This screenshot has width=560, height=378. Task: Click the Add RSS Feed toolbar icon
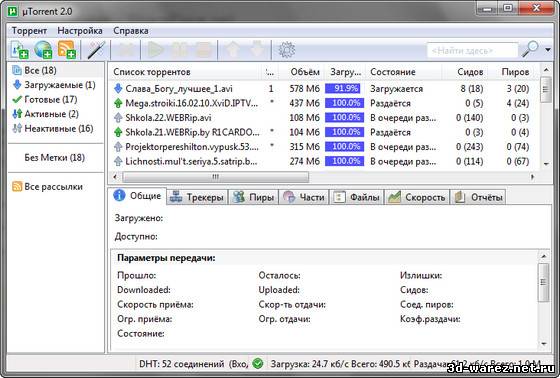pos(67,49)
